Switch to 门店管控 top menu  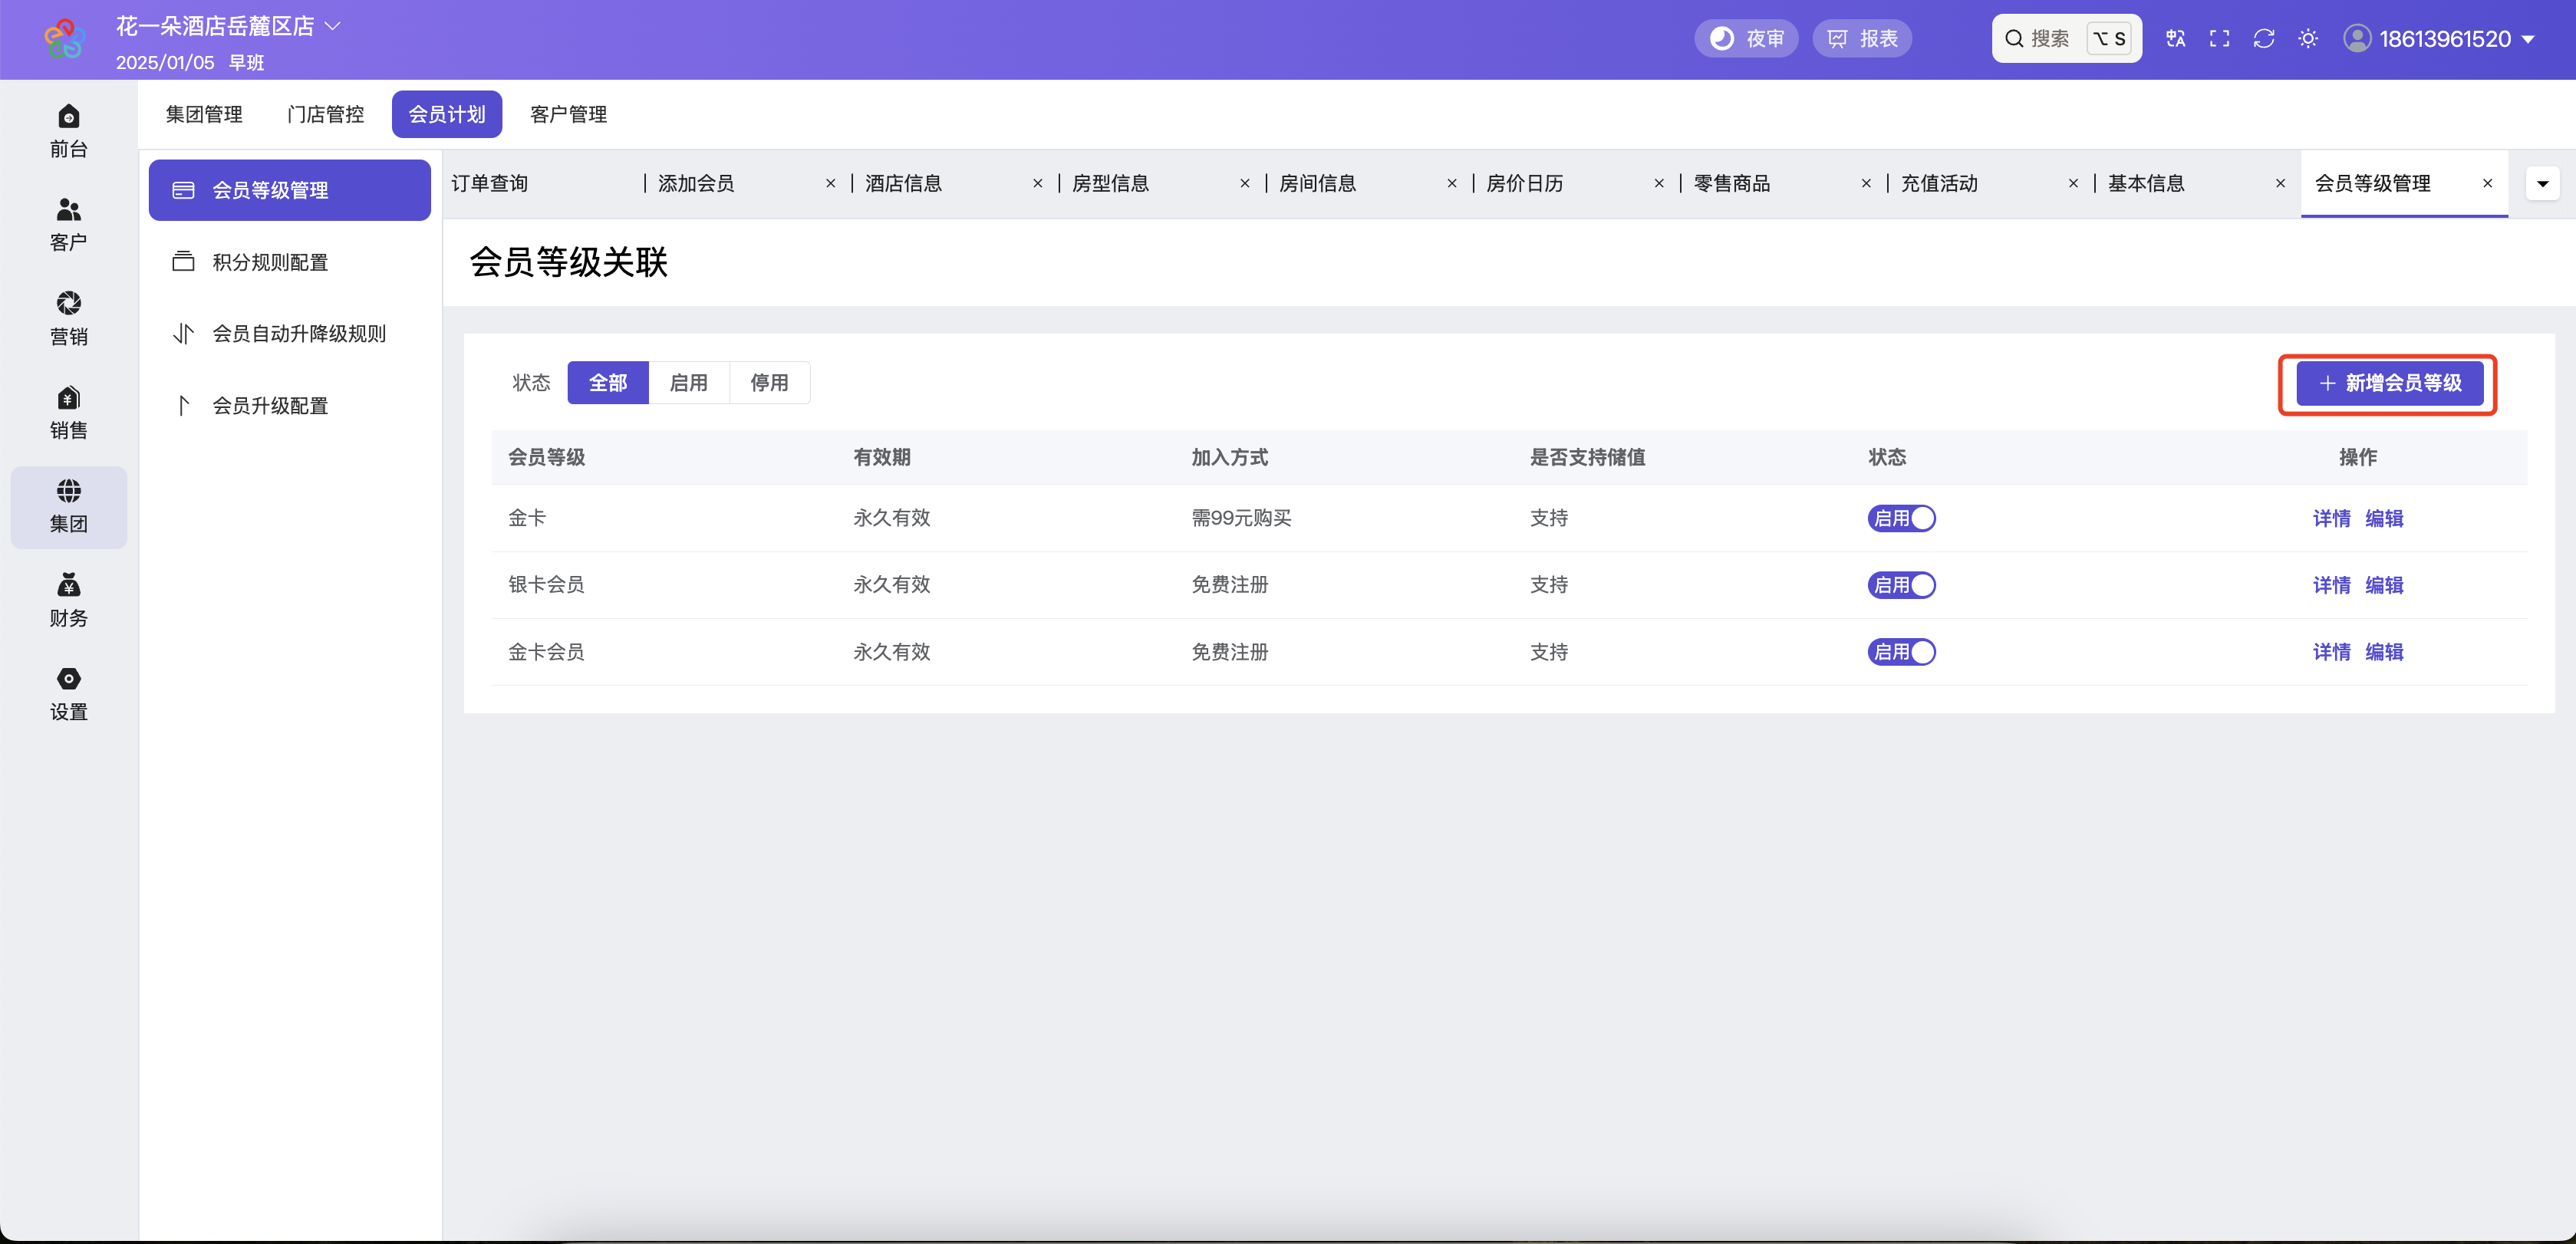click(x=325, y=114)
